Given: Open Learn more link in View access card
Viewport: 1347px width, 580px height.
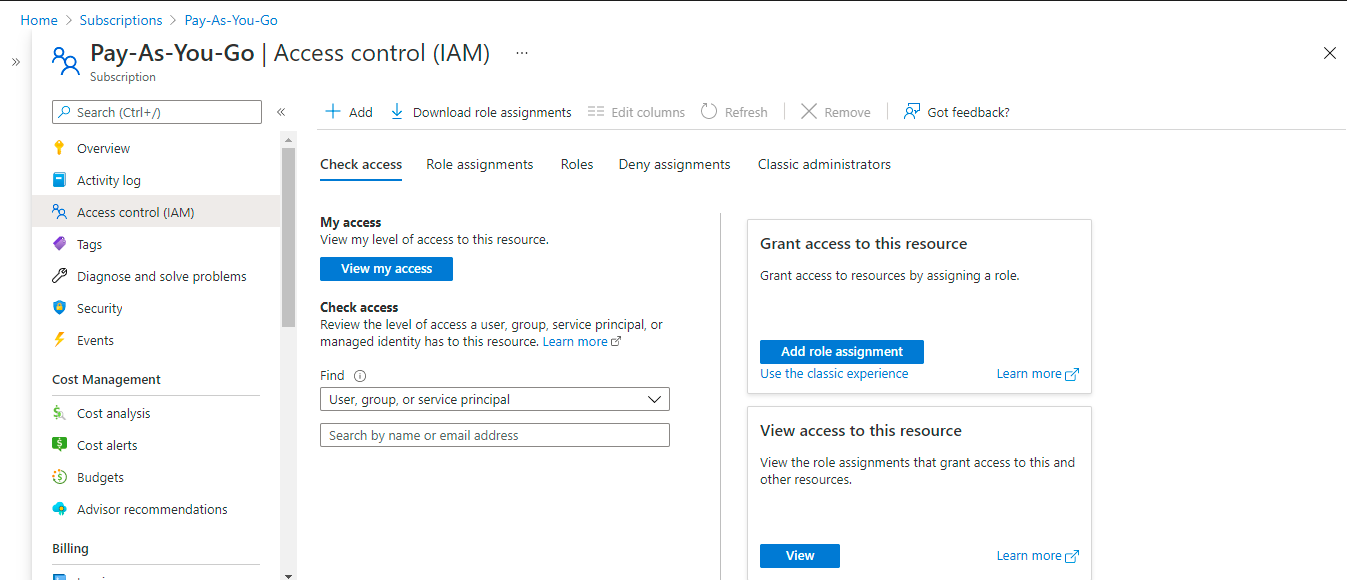Looking at the screenshot, I should [1038, 556].
